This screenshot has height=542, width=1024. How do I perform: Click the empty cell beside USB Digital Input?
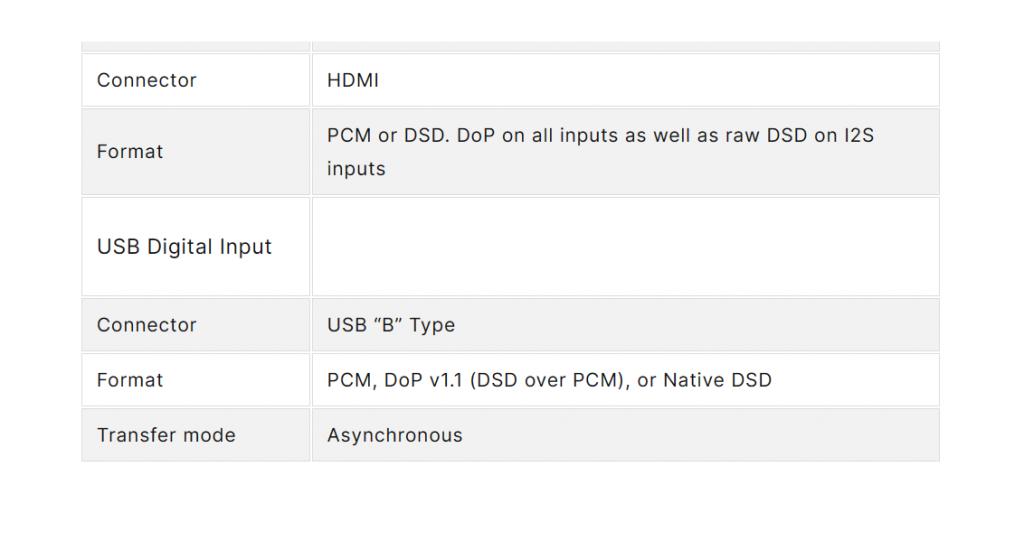click(625, 247)
